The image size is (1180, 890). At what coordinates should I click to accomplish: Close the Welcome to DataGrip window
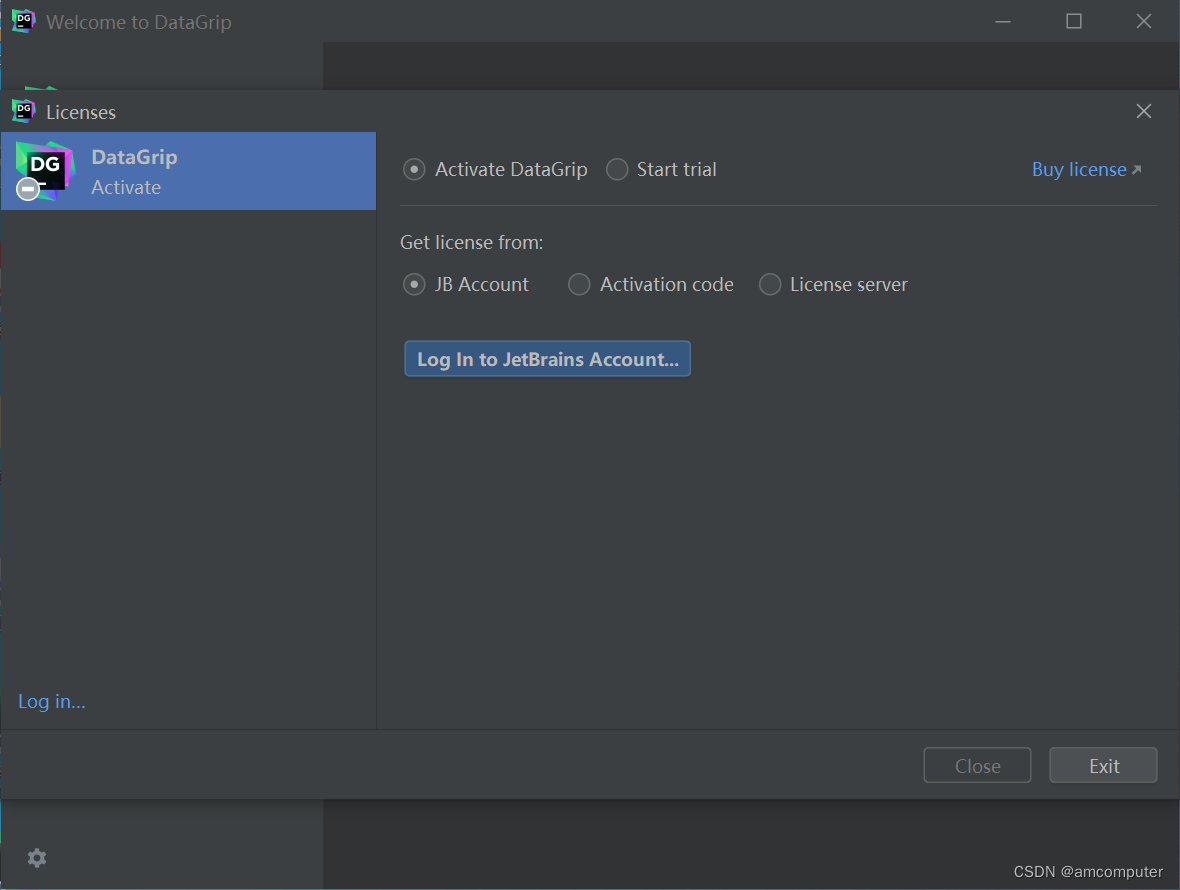click(1143, 21)
